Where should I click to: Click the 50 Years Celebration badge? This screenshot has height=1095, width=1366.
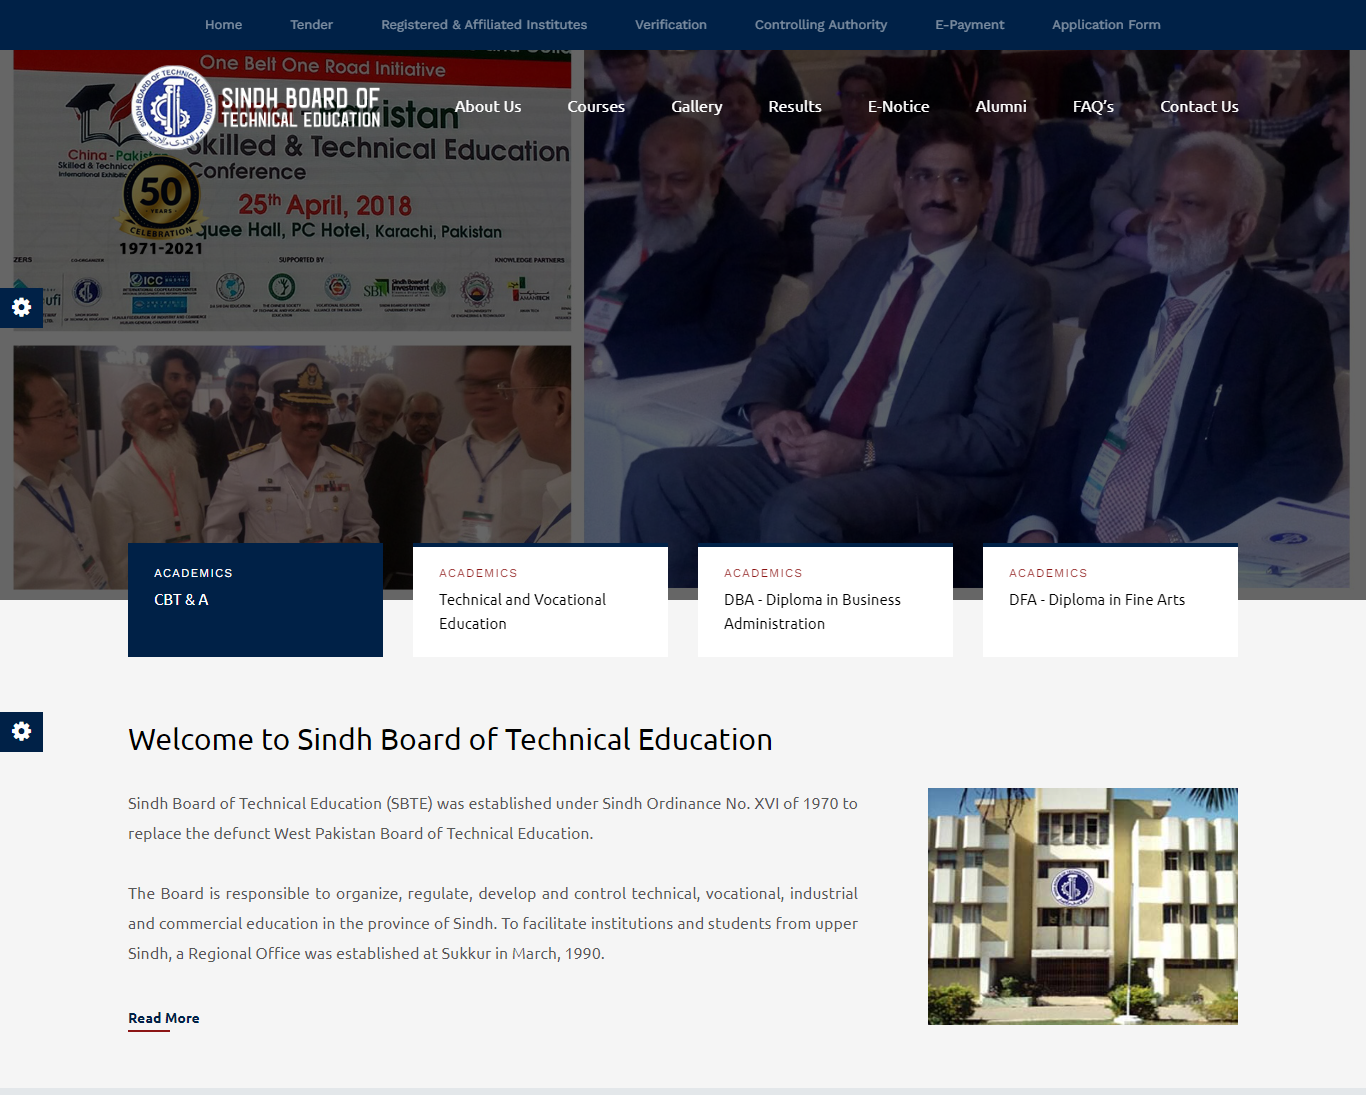(161, 205)
